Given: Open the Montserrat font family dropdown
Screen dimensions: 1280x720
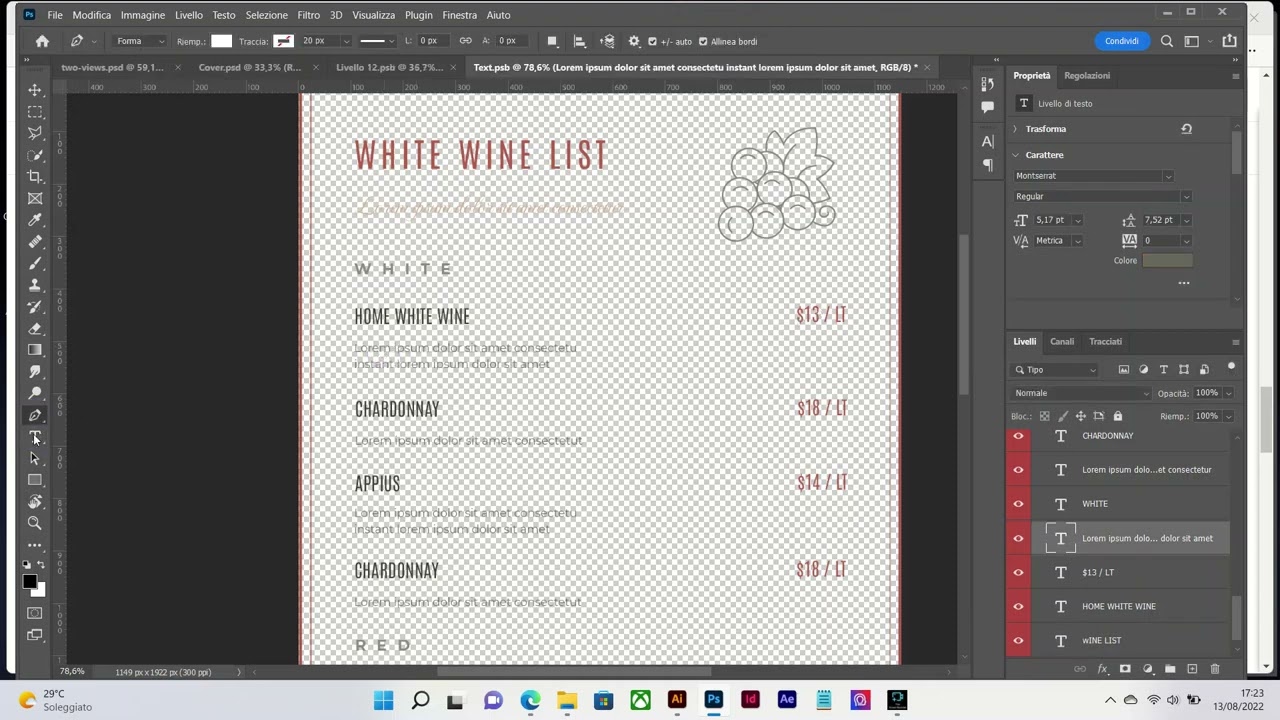Looking at the screenshot, I should 1093,176.
